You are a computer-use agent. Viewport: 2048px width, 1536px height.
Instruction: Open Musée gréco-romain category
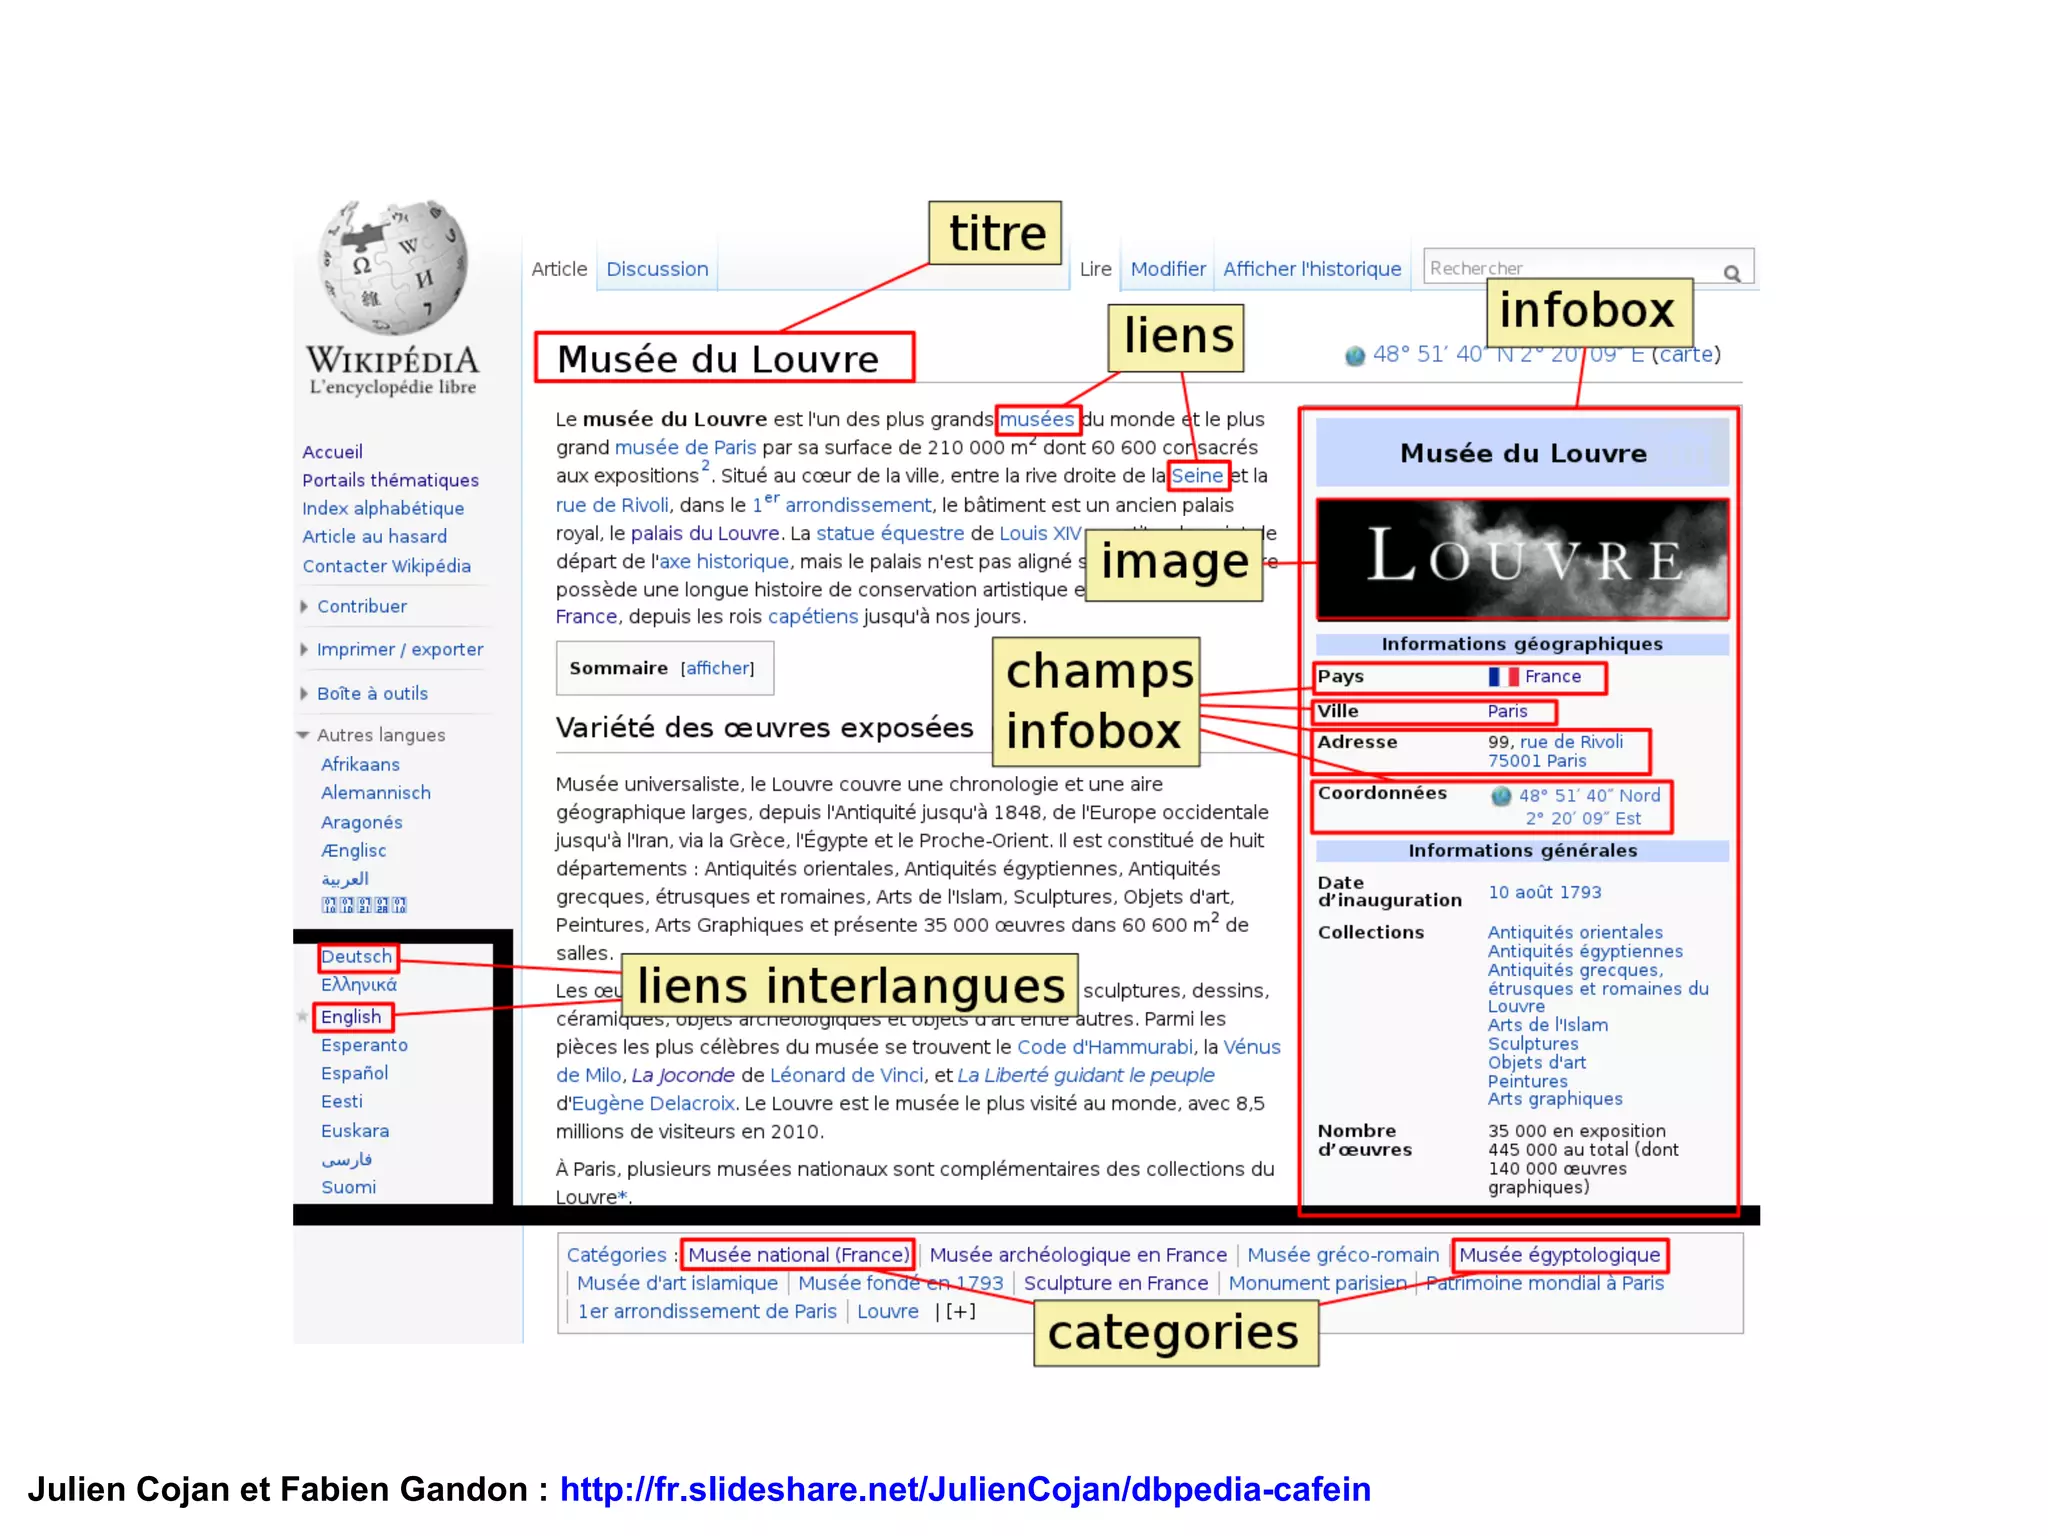1343,1254
